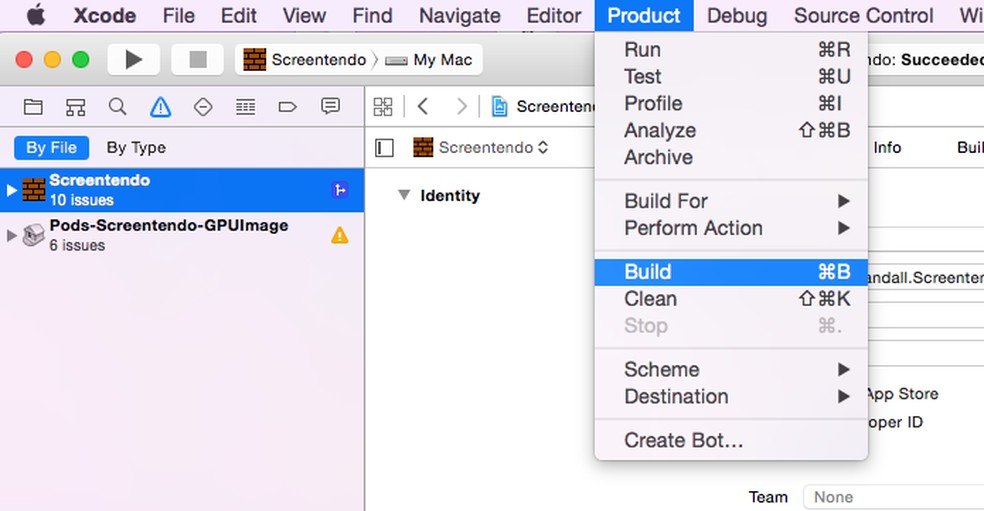Select the By File issue filter
Viewport: 984px width, 511px height.
pos(51,147)
